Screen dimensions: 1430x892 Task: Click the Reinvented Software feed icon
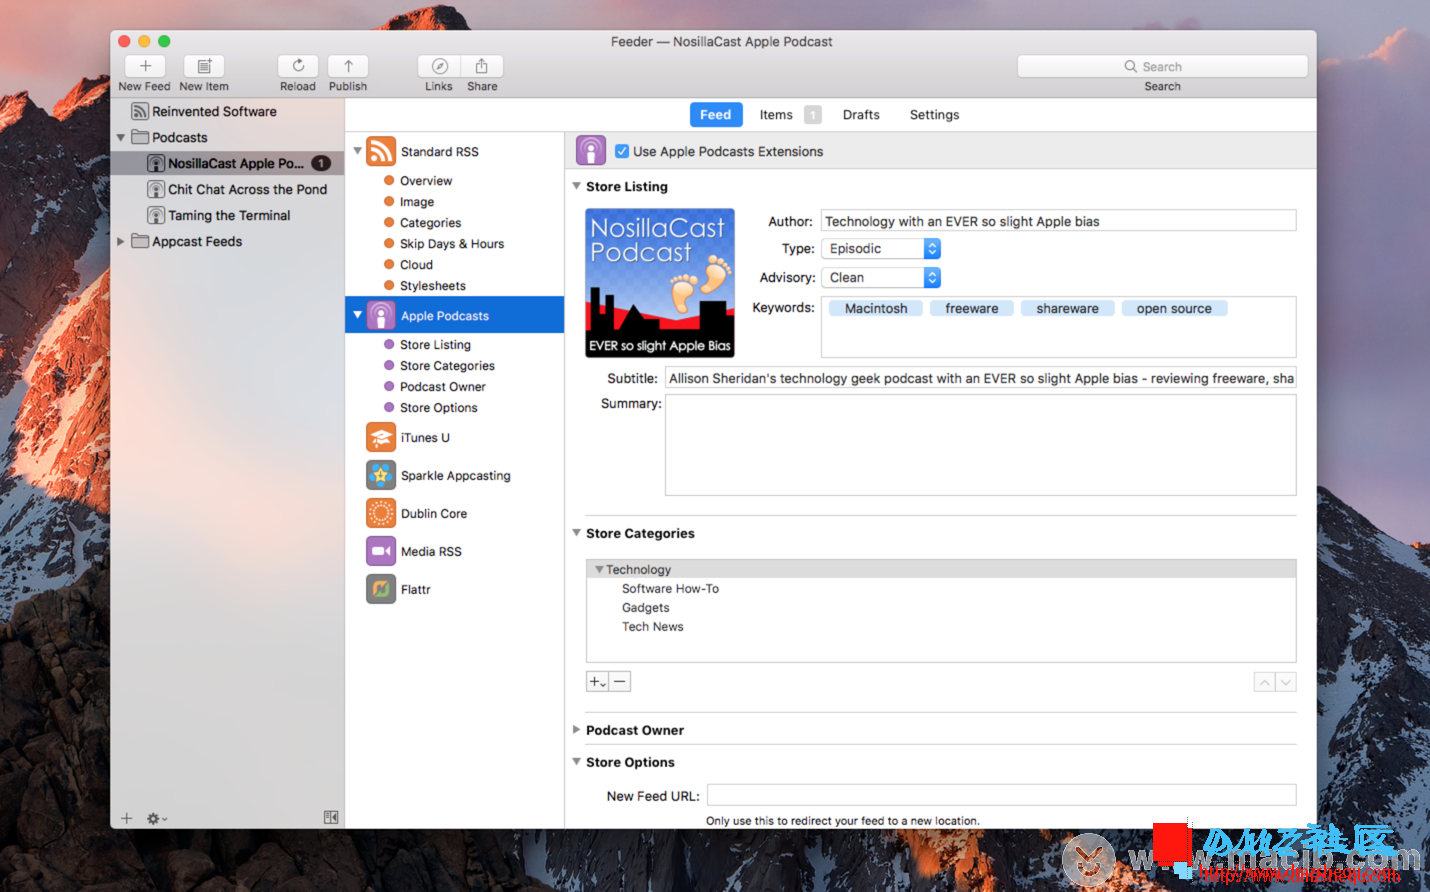(140, 111)
